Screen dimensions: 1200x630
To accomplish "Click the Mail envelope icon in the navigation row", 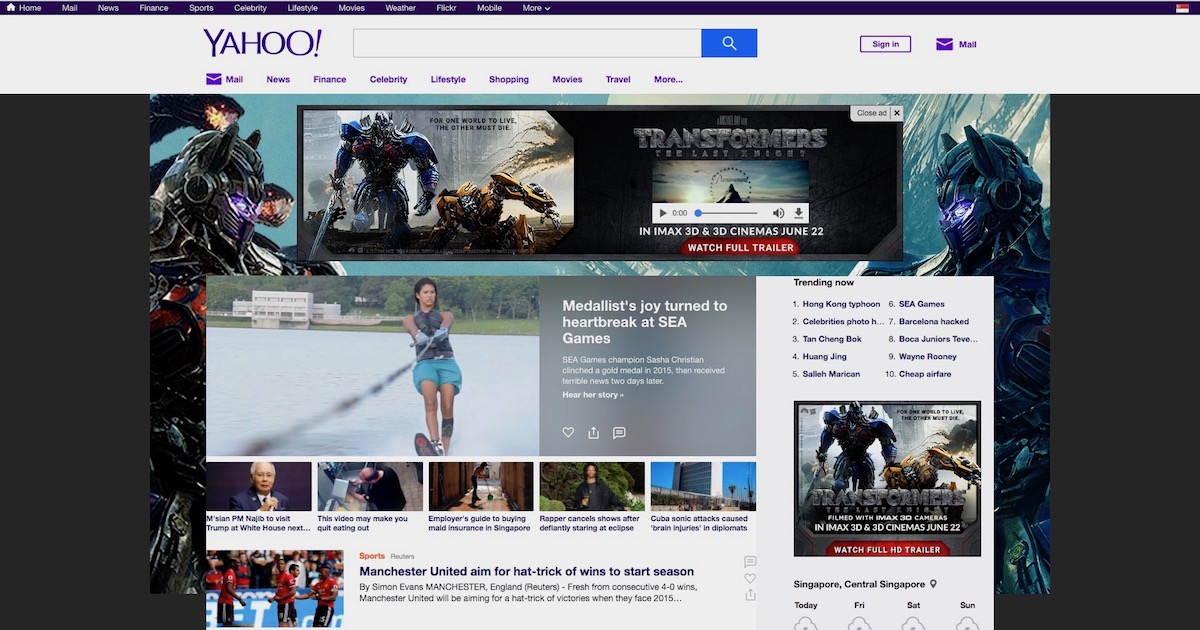I will point(213,79).
